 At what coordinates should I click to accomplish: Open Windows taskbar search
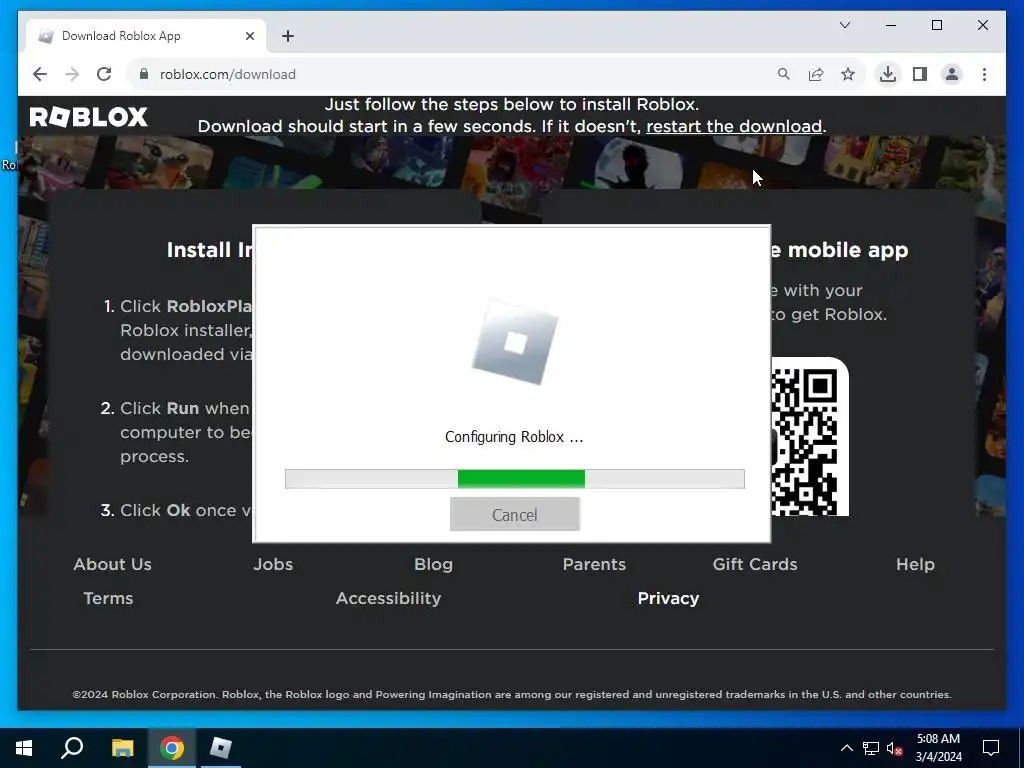click(x=72, y=748)
